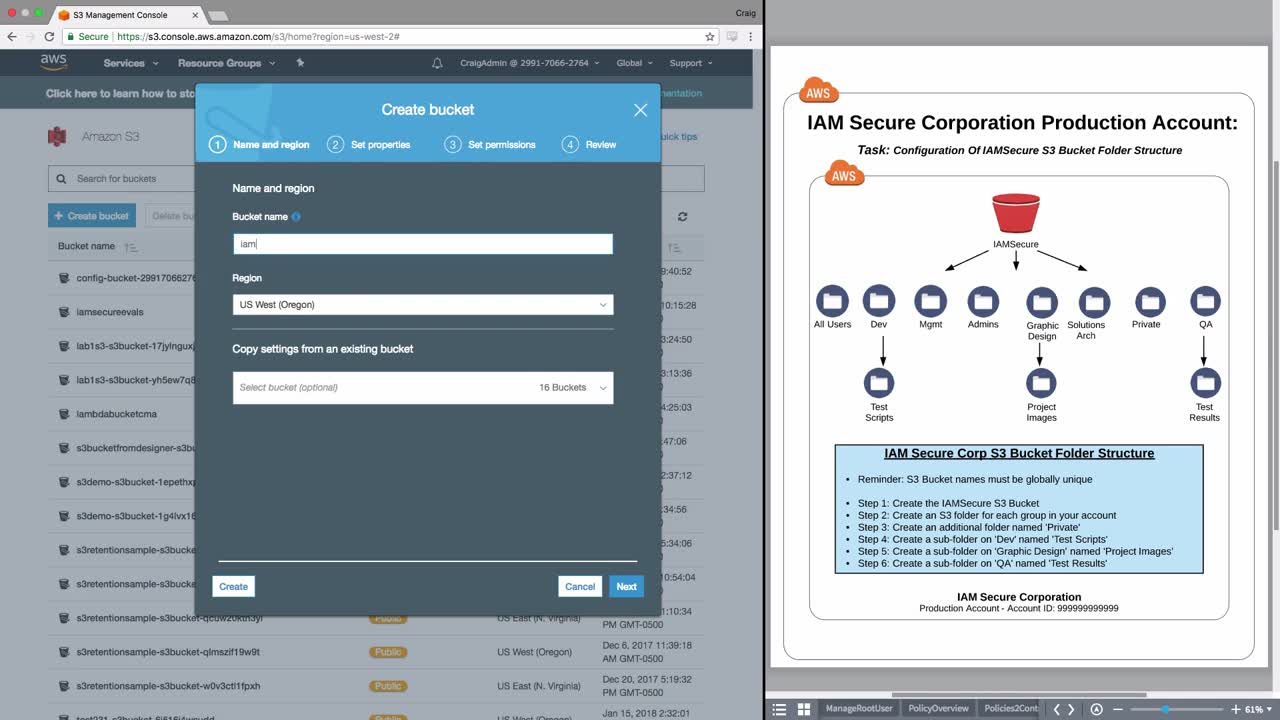Open the Support menu
Viewport: 1280px width, 720px height.
691,63
